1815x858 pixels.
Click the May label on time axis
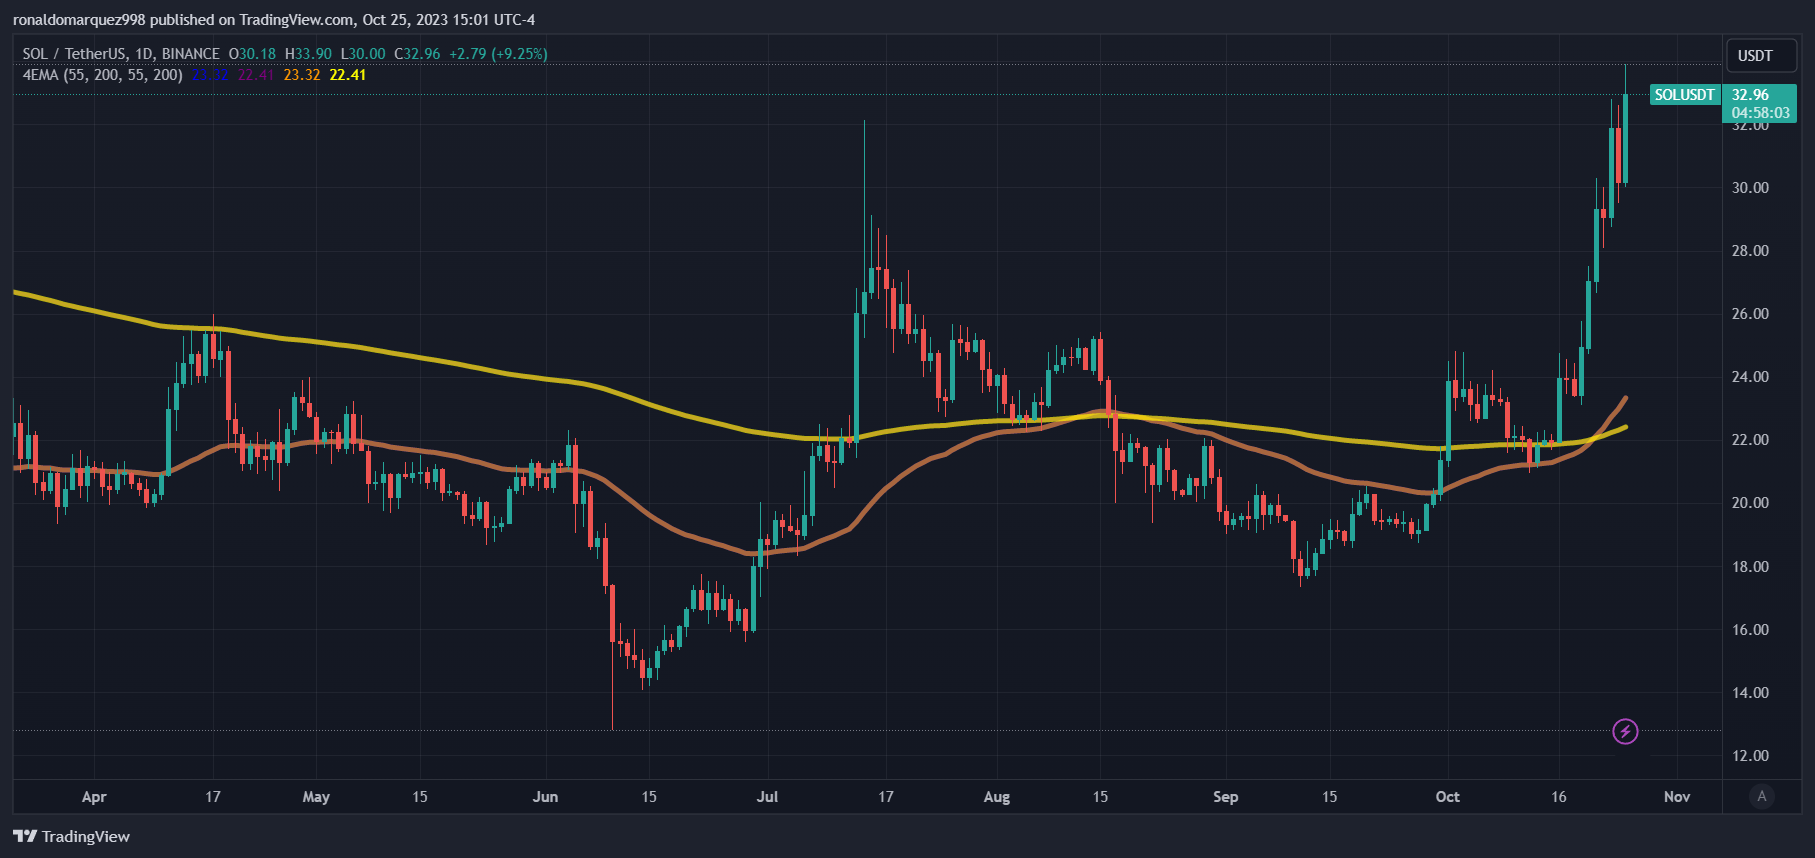tap(316, 797)
